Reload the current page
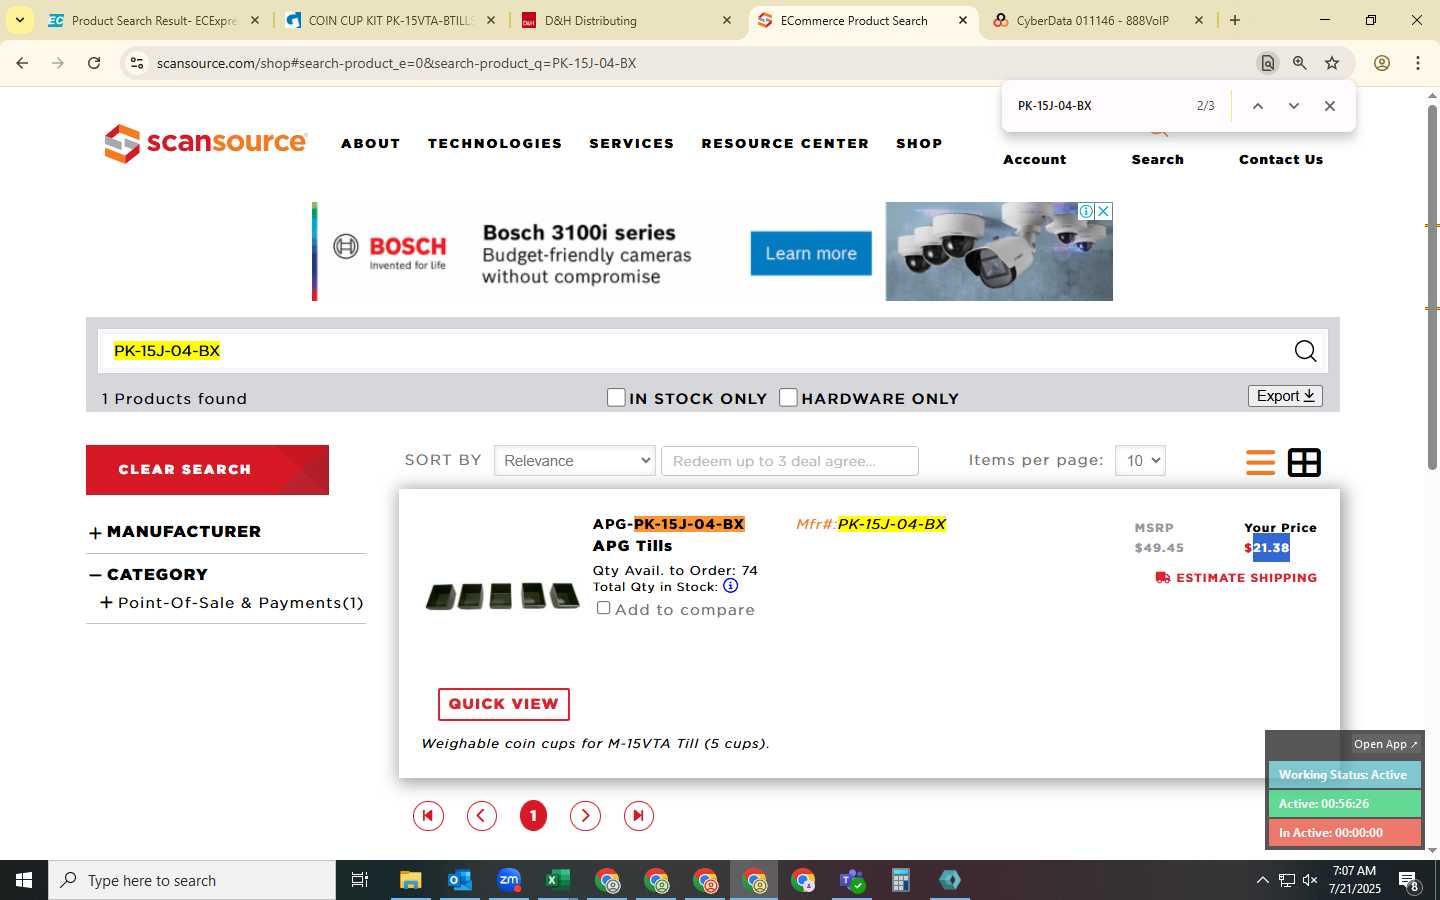This screenshot has width=1440, height=900. [x=94, y=63]
